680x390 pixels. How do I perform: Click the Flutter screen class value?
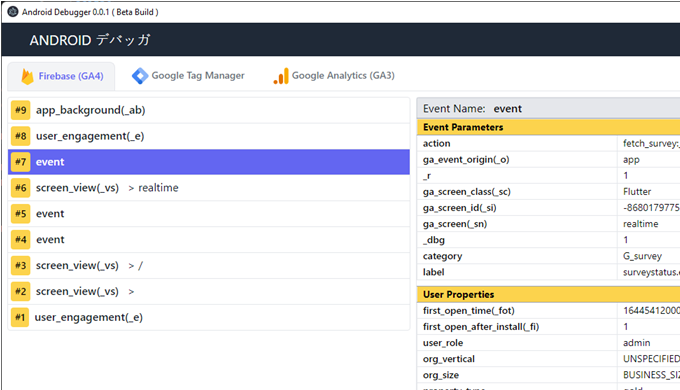pos(637,192)
